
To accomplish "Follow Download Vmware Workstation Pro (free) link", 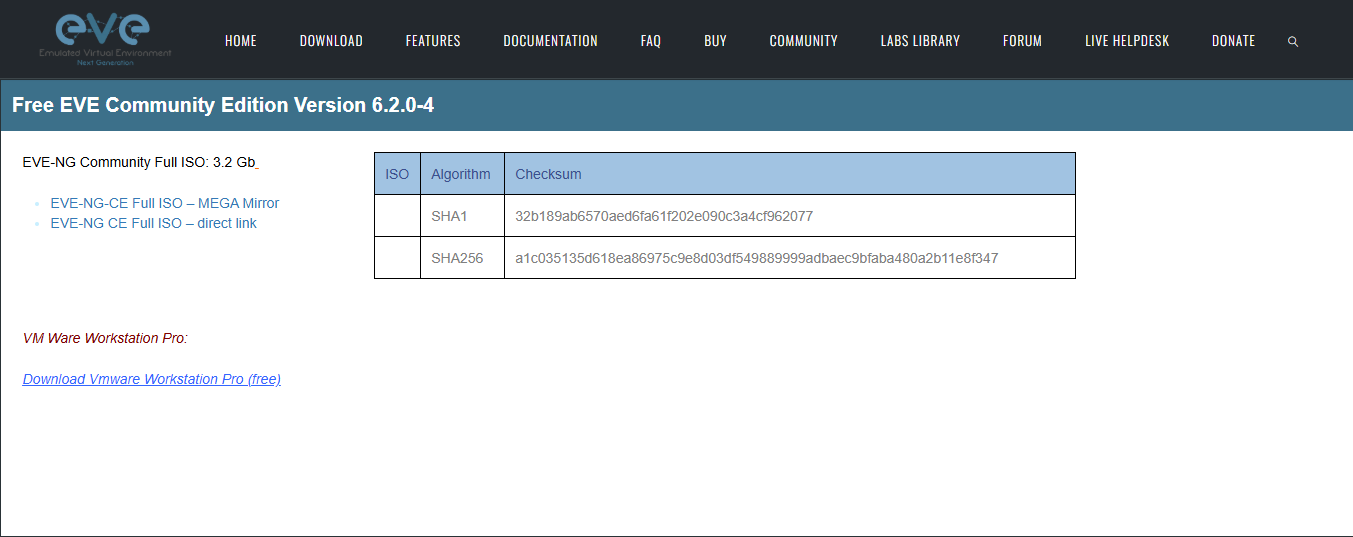I will (152, 379).
